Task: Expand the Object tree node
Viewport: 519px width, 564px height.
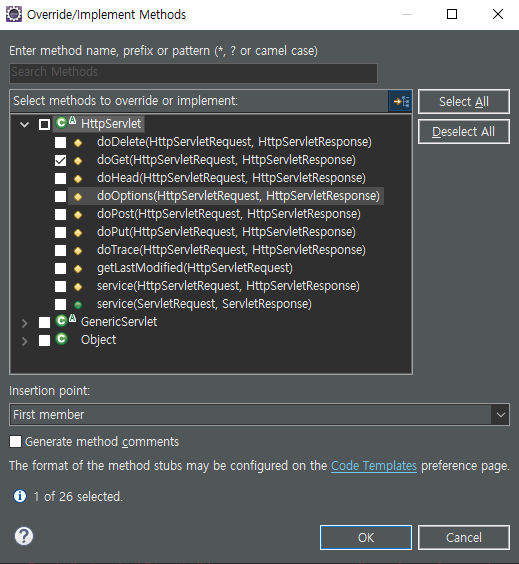Action: tap(24, 341)
